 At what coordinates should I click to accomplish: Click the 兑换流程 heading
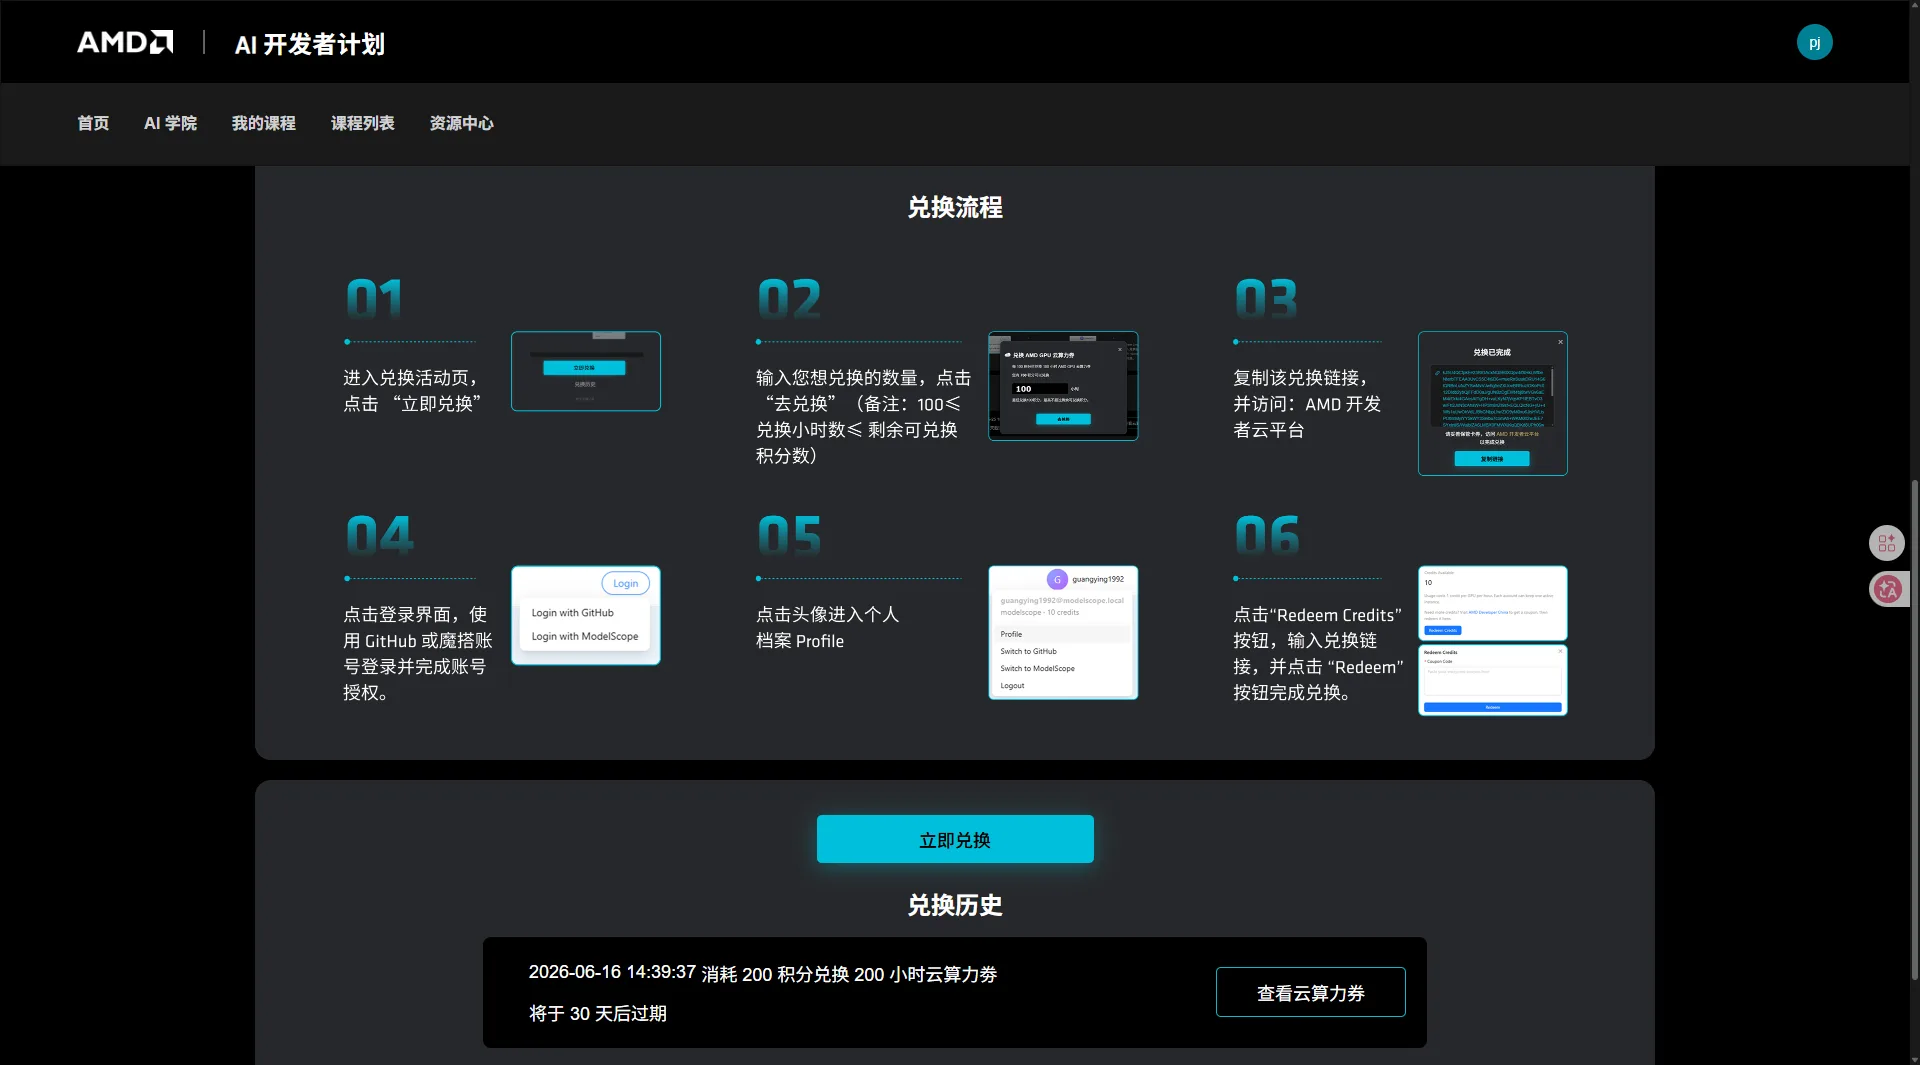click(955, 207)
